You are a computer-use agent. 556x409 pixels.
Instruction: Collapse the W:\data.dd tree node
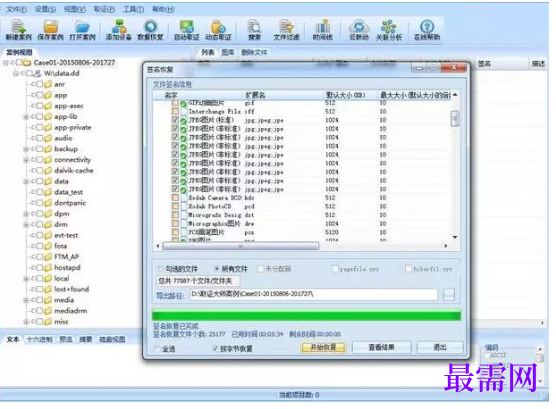coord(15,73)
